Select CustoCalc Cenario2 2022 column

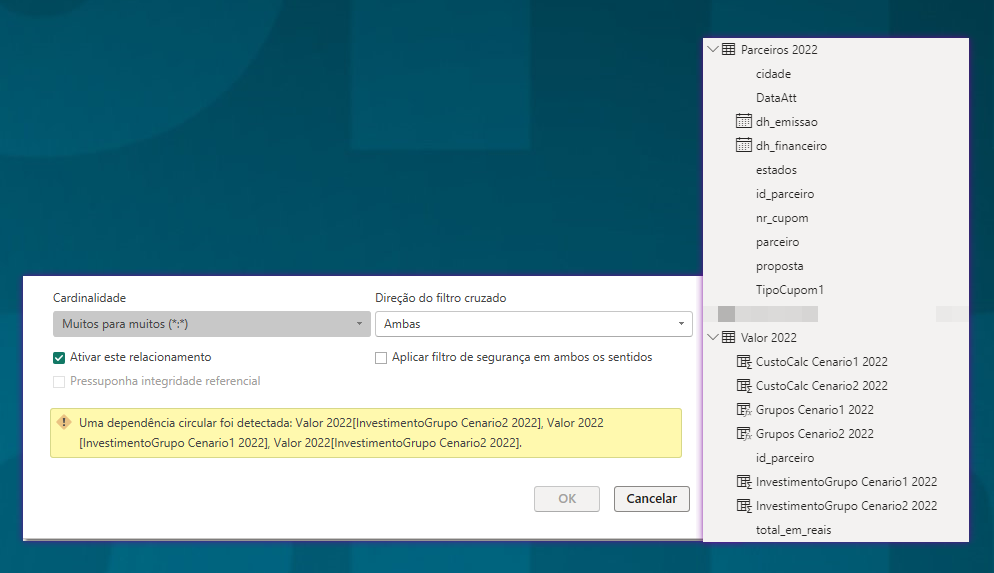tap(822, 386)
